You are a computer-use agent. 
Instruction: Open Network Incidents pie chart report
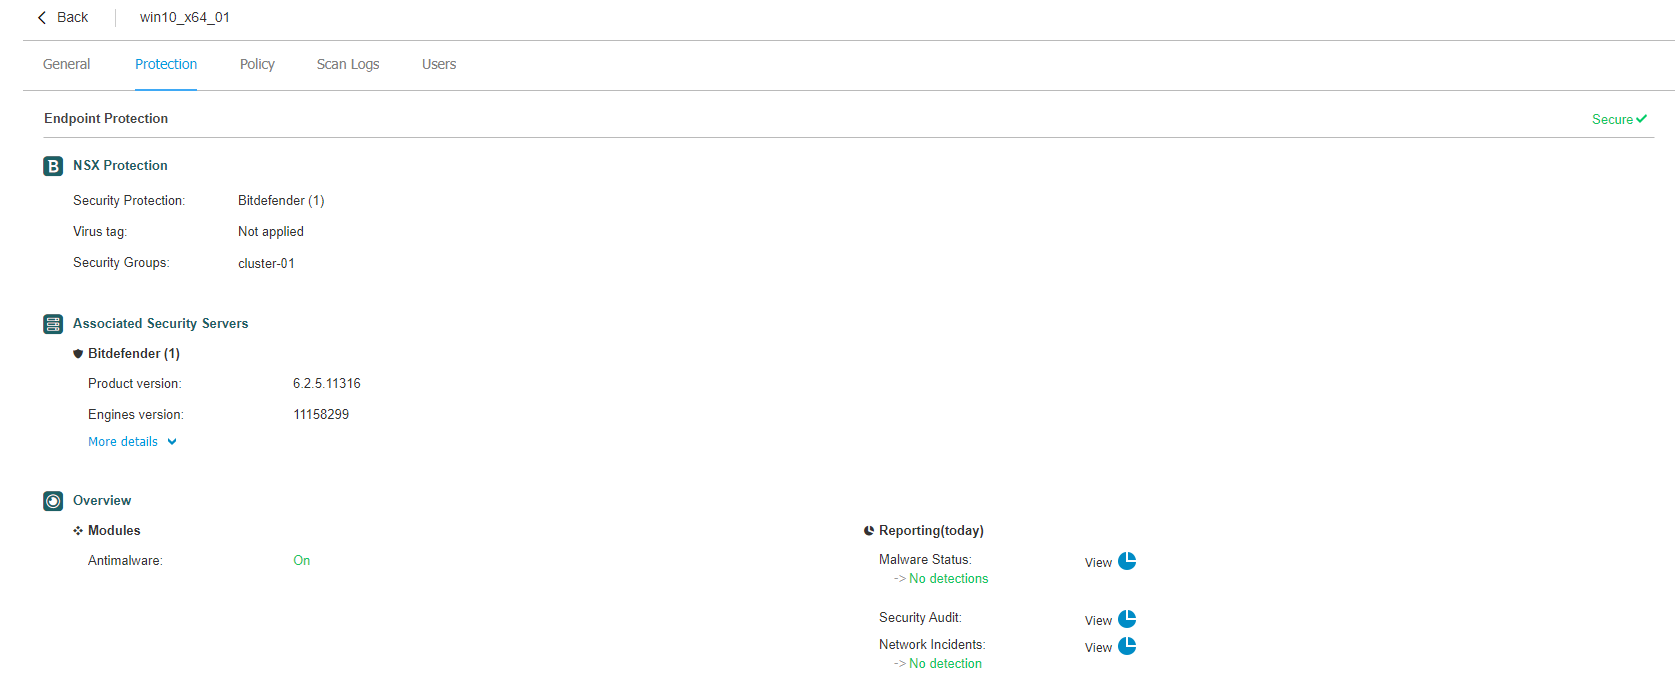tap(1127, 646)
